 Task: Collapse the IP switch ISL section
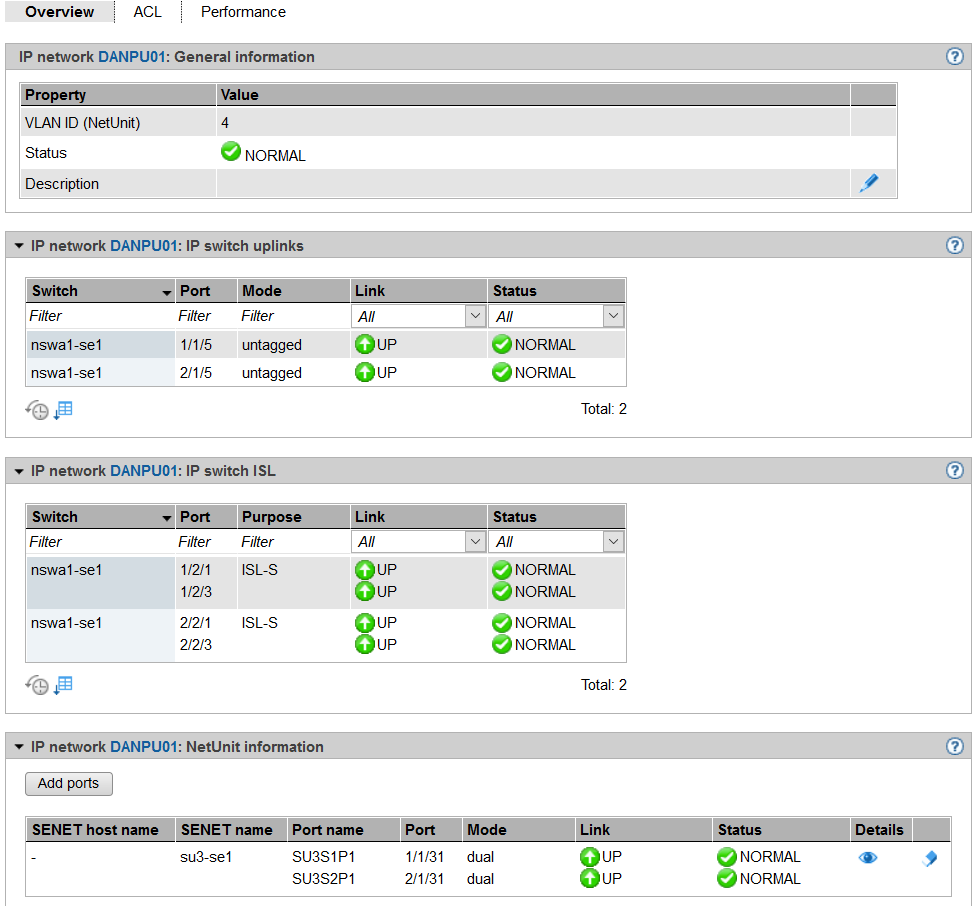(x=18, y=471)
